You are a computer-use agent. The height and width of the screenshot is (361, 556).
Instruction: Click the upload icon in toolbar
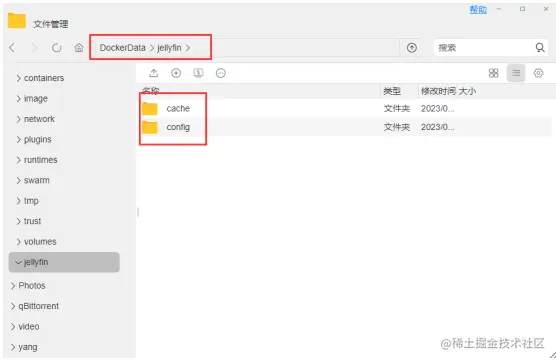click(x=154, y=73)
